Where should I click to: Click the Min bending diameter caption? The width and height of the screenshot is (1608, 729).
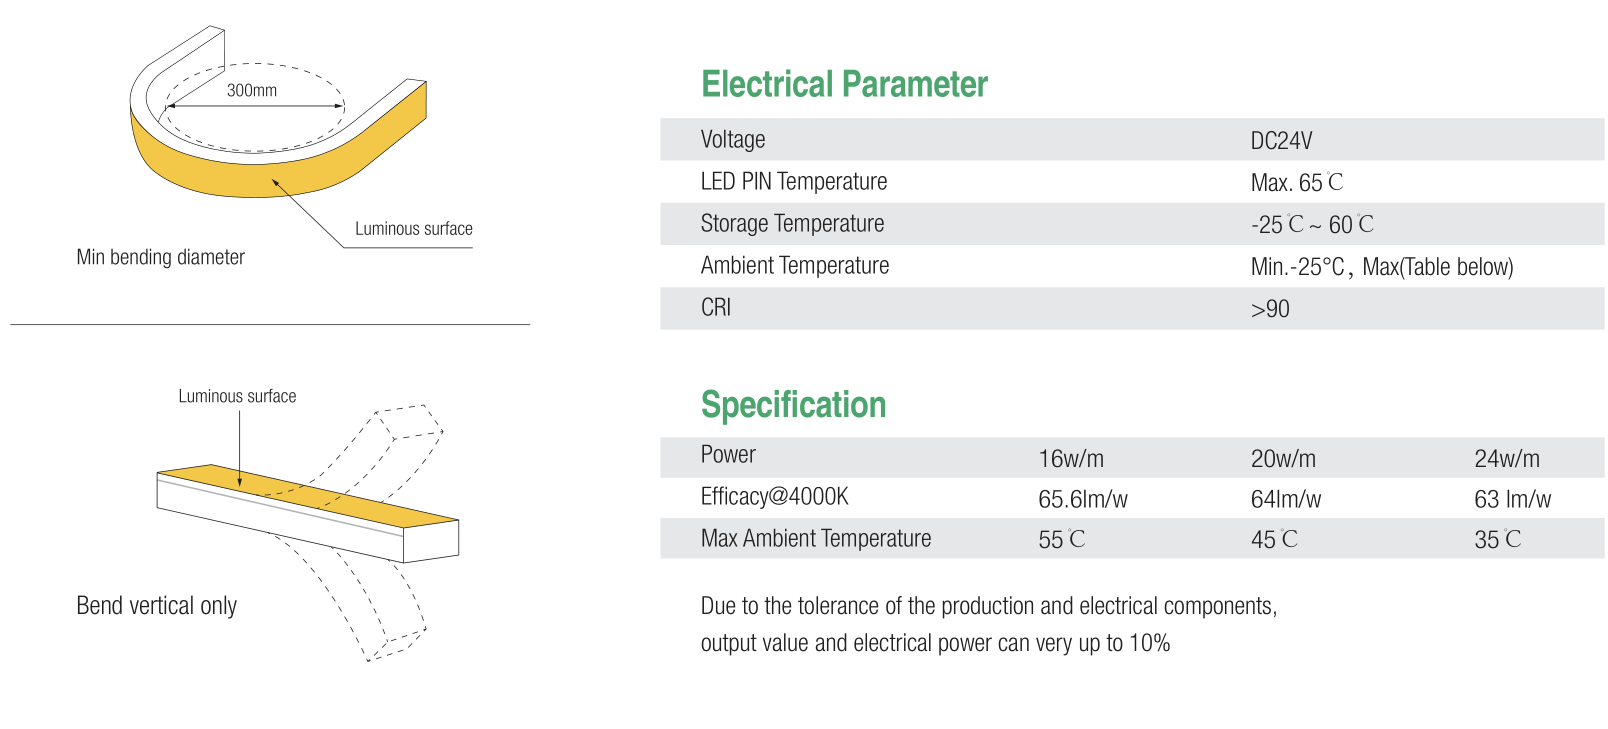click(161, 257)
